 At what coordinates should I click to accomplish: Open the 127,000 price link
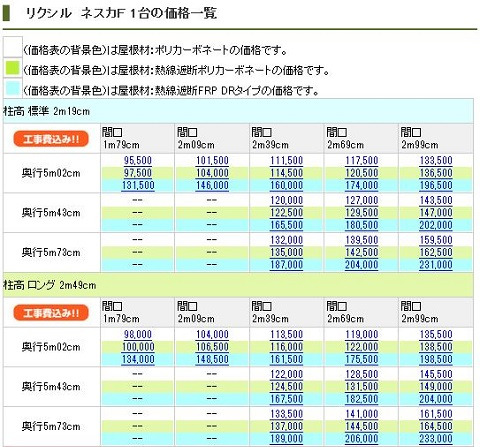[x=361, y=200]
